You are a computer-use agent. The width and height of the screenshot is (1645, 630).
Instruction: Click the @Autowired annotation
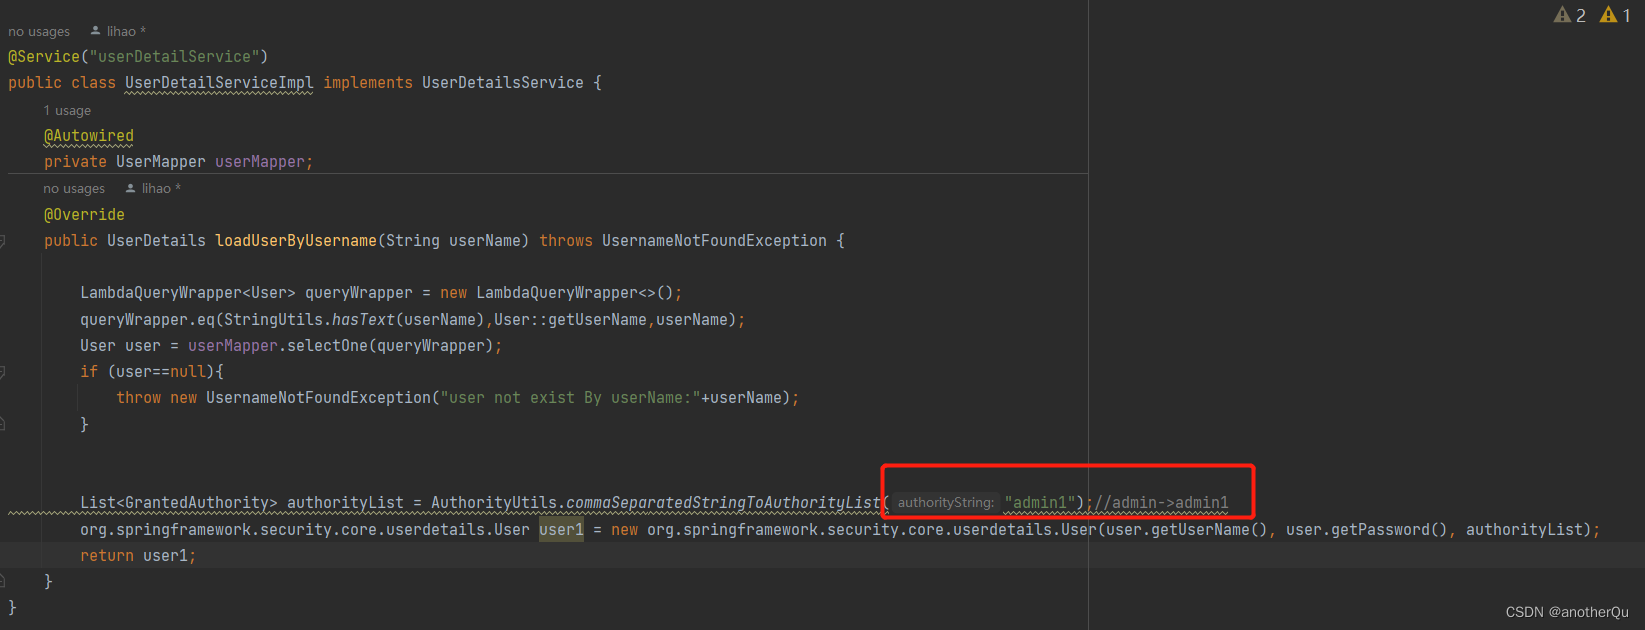pyautogui.click(x=89, y=135)
